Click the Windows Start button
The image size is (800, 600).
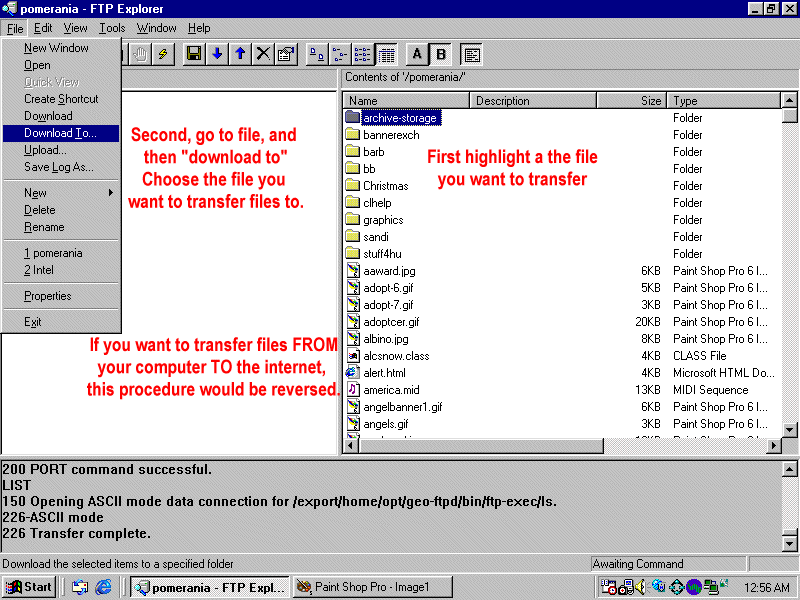[30, 587]
